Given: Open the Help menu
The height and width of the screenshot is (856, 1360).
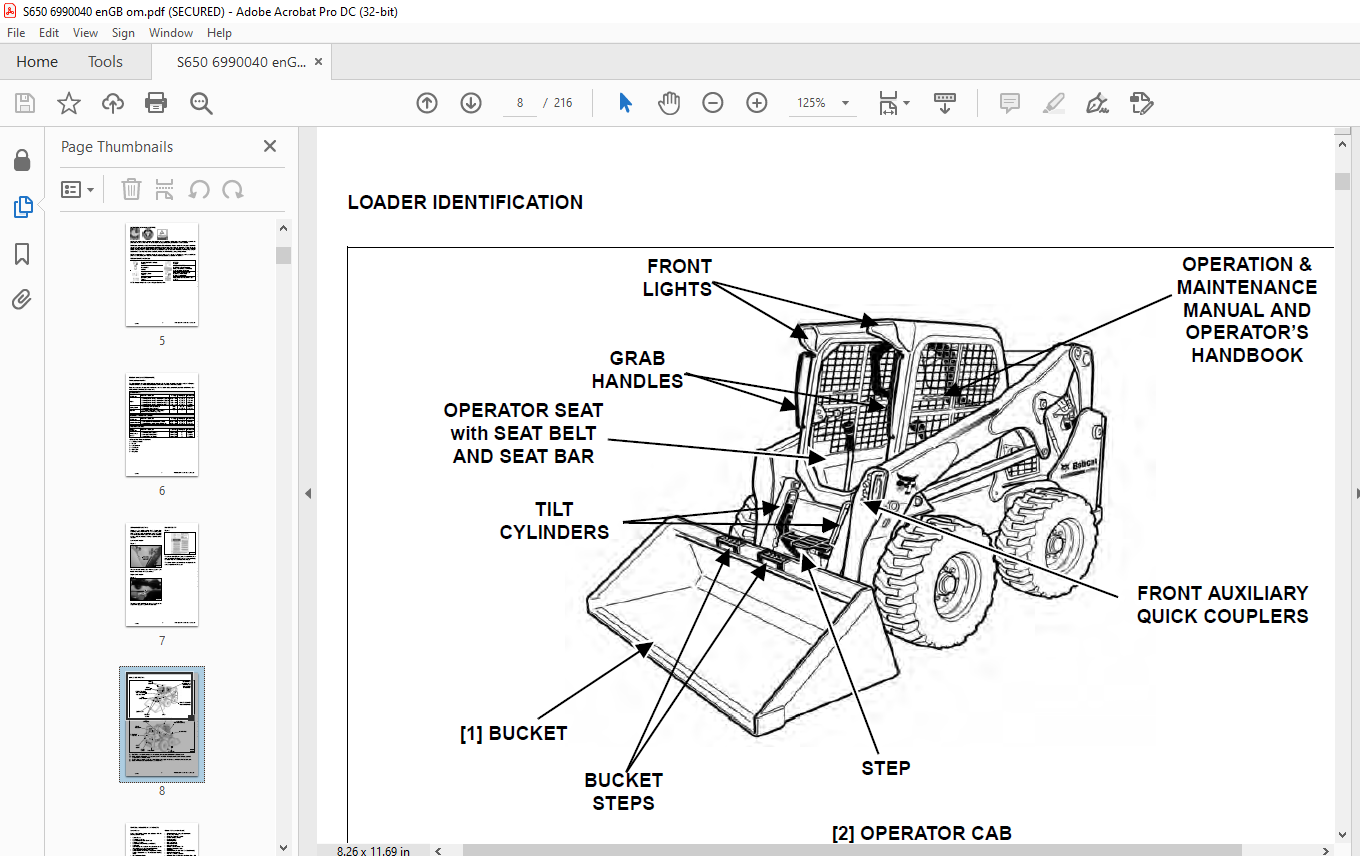Looking at the screenshot, I should (x=219, y=33).
